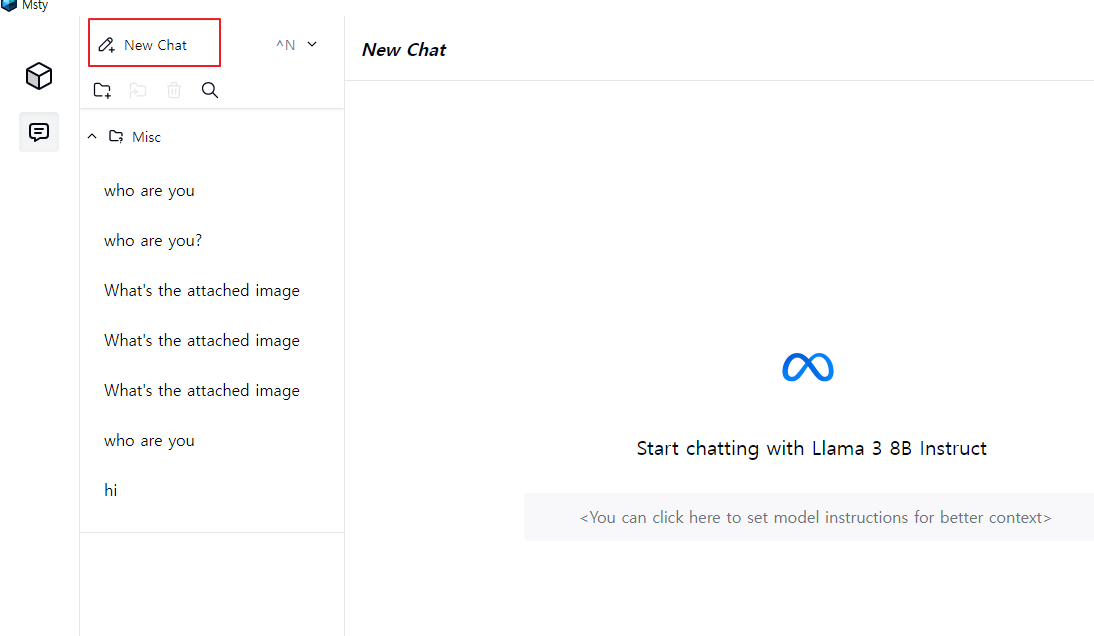Click the Meta Llama model logo
The height and width of the screenshot is (636, 1094).
pos(808,368)
